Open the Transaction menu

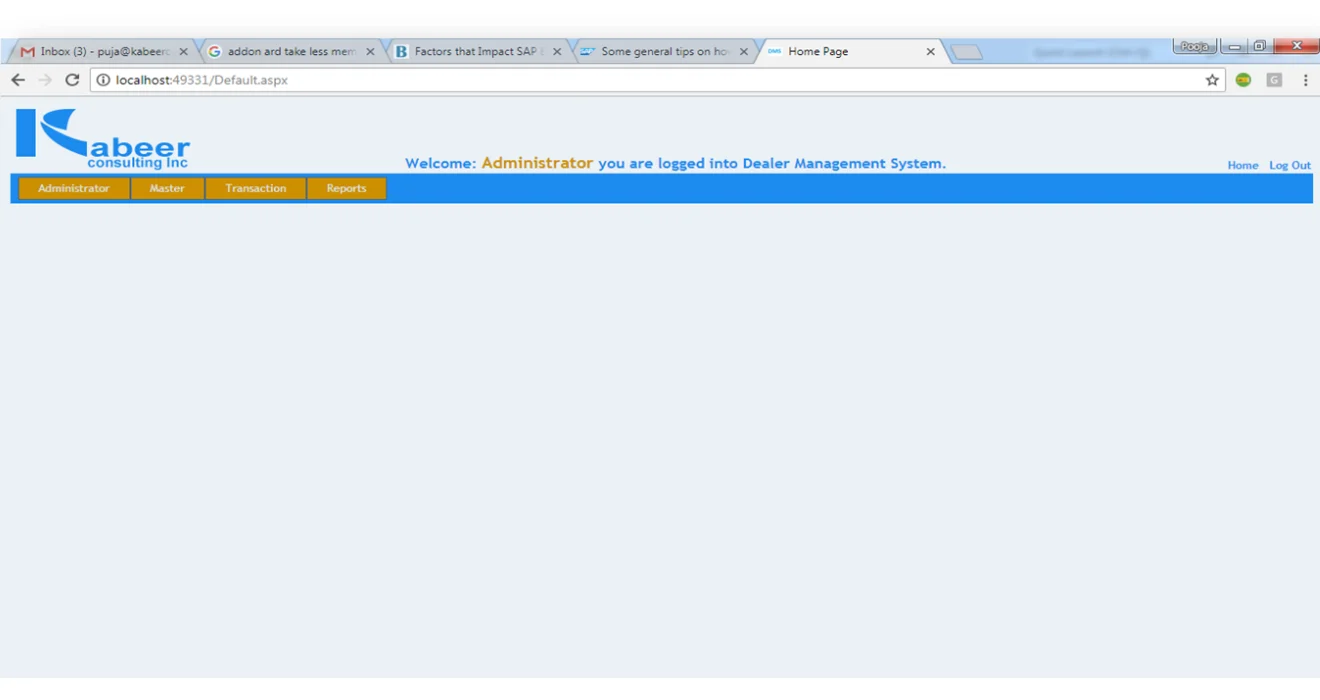[255, 188]
